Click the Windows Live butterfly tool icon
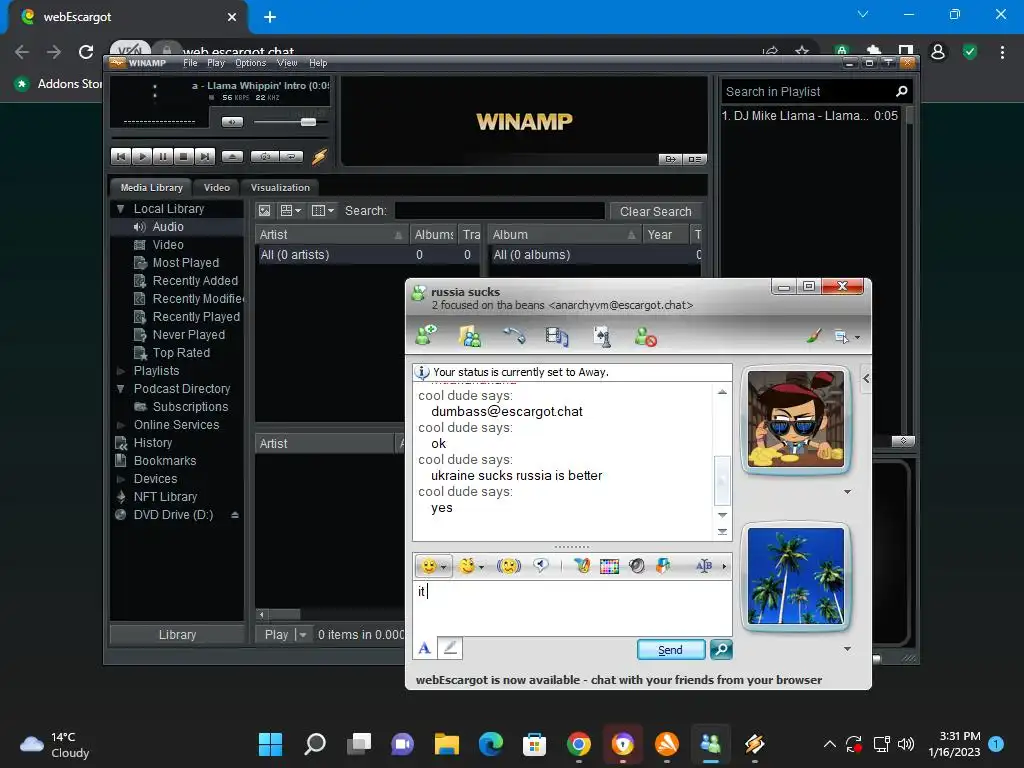The image size is (1024, 768). [583, 566]
